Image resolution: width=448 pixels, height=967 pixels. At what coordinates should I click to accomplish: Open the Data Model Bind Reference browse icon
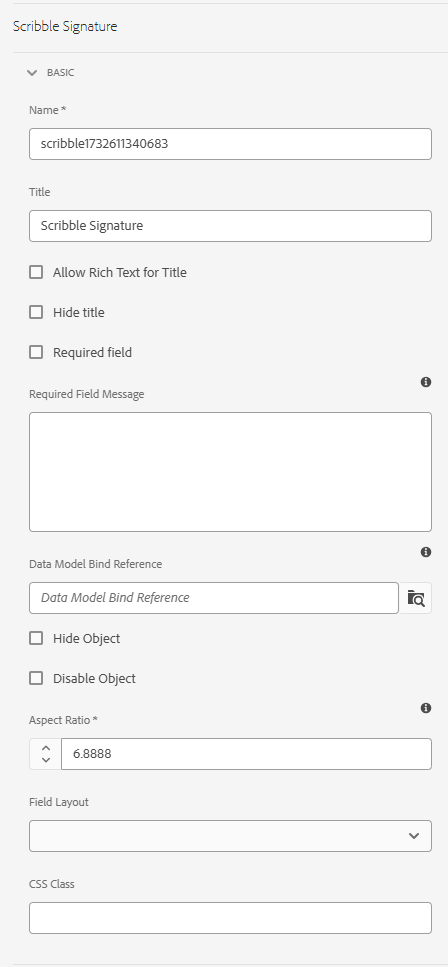click(416, 598)
